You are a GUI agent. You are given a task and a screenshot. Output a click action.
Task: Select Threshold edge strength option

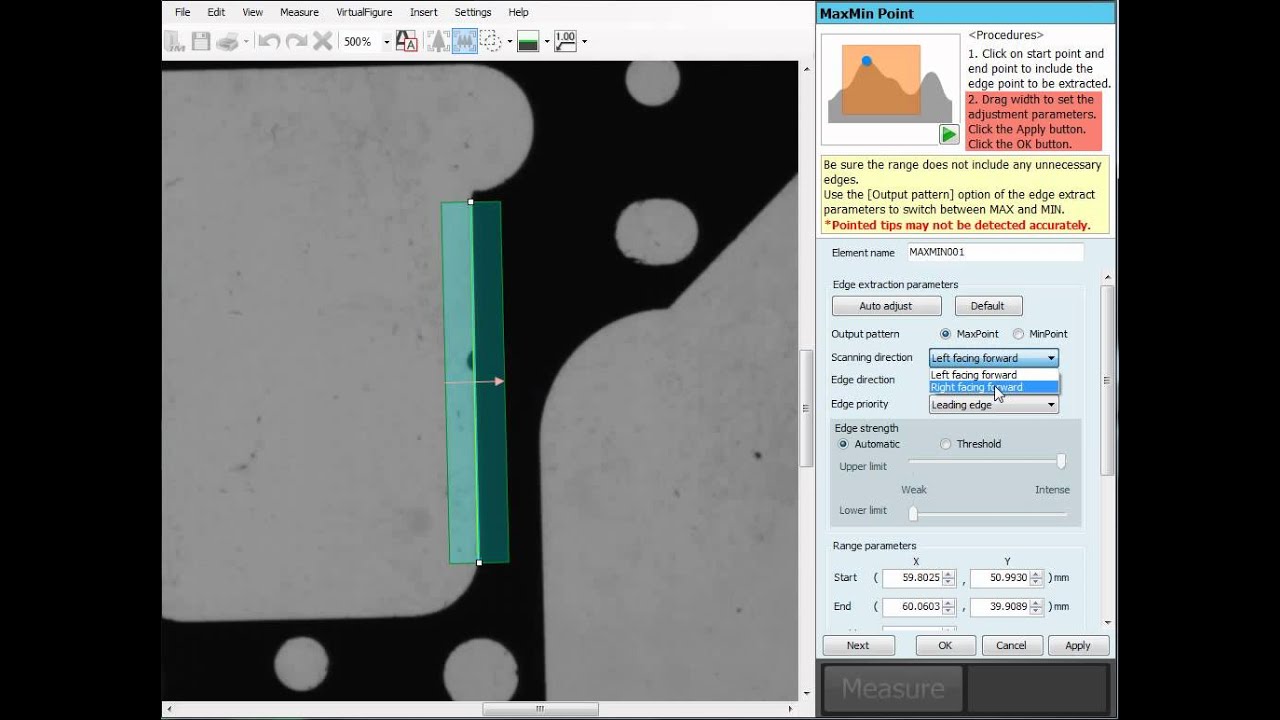945,444
